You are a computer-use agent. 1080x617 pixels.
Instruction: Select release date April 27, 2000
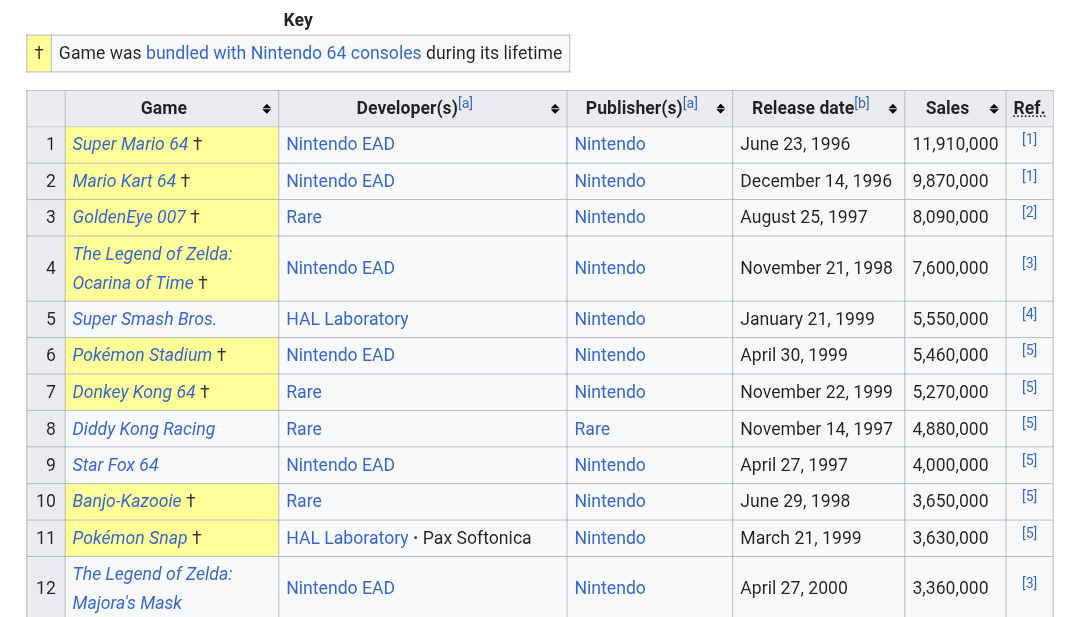click(x=793, y=588)
